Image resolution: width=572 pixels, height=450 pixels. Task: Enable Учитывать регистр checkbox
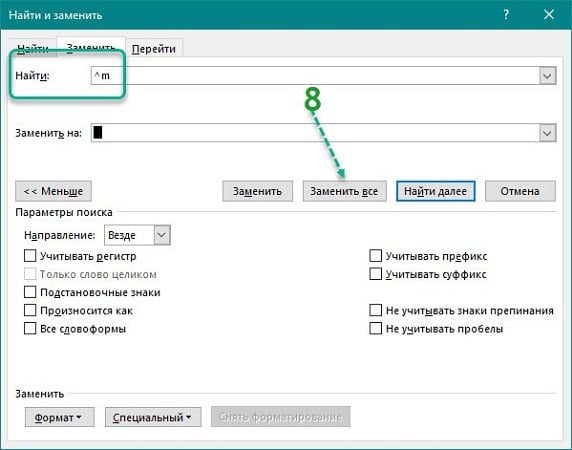click(30, 256)
